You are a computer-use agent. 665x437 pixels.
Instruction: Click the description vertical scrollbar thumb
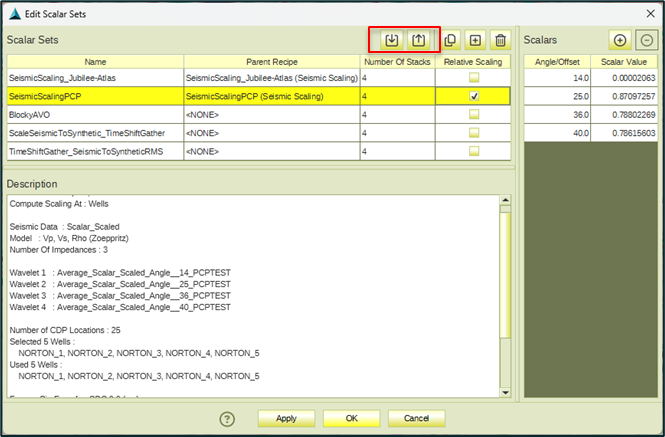click(505, 276)
